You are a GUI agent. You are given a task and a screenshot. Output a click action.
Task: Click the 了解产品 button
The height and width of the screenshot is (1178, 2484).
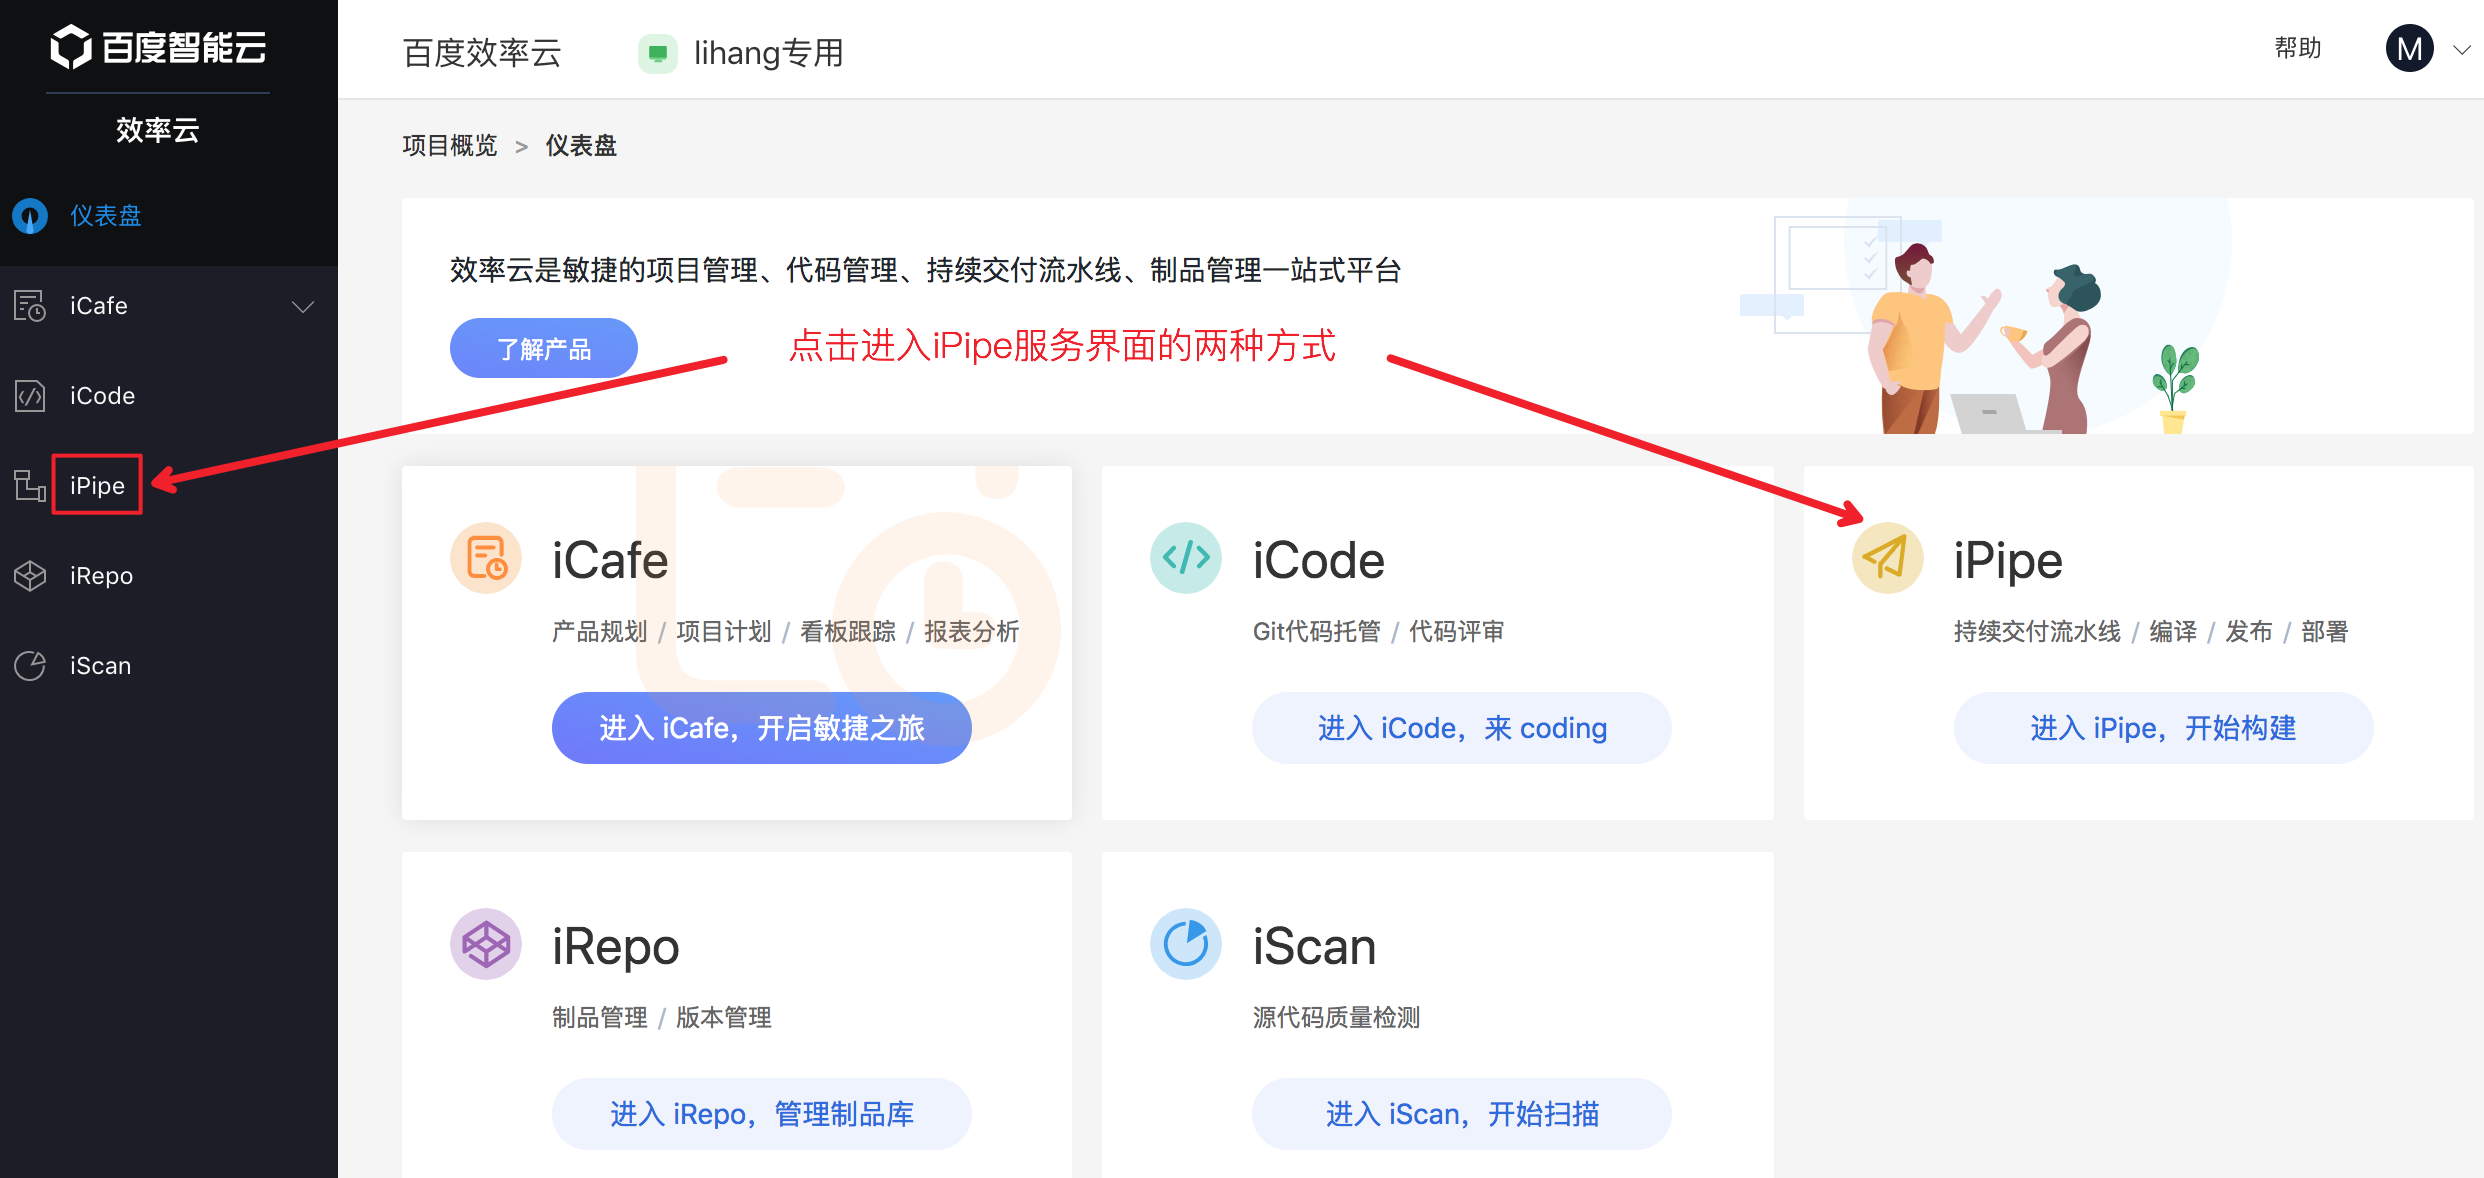[544, 348]
